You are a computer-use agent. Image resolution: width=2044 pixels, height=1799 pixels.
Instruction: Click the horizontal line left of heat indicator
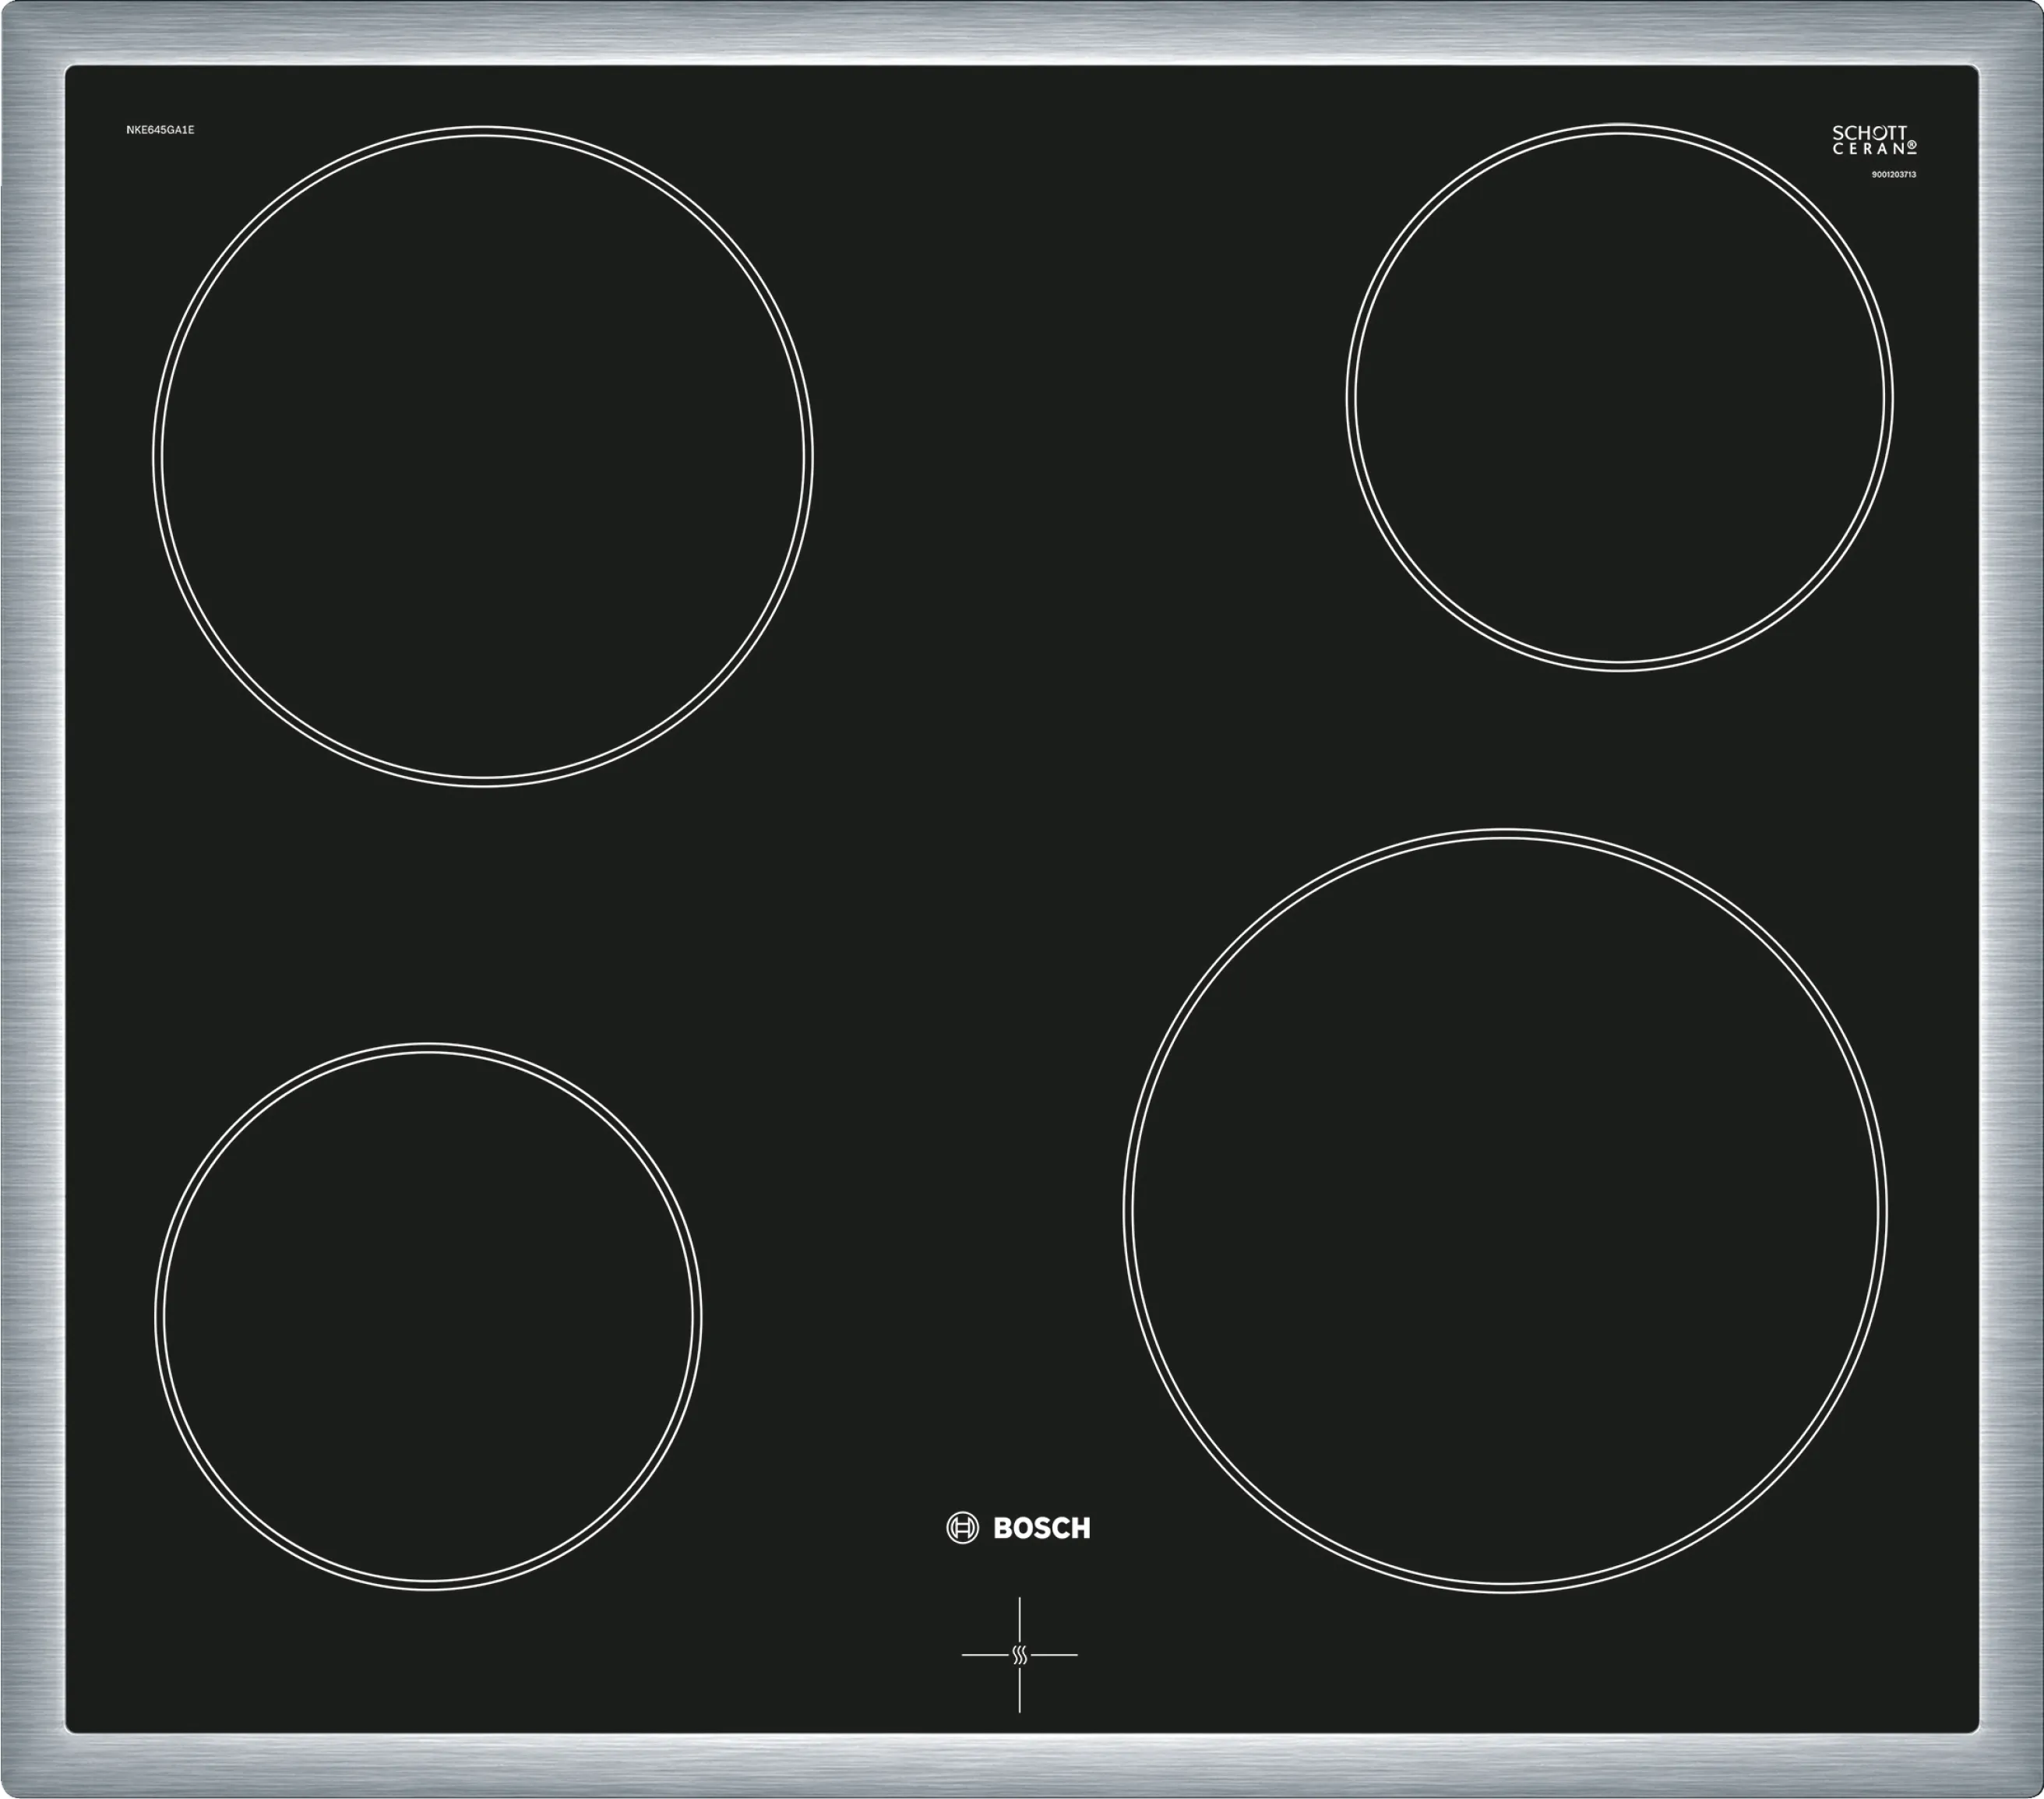click(985, 1655)
